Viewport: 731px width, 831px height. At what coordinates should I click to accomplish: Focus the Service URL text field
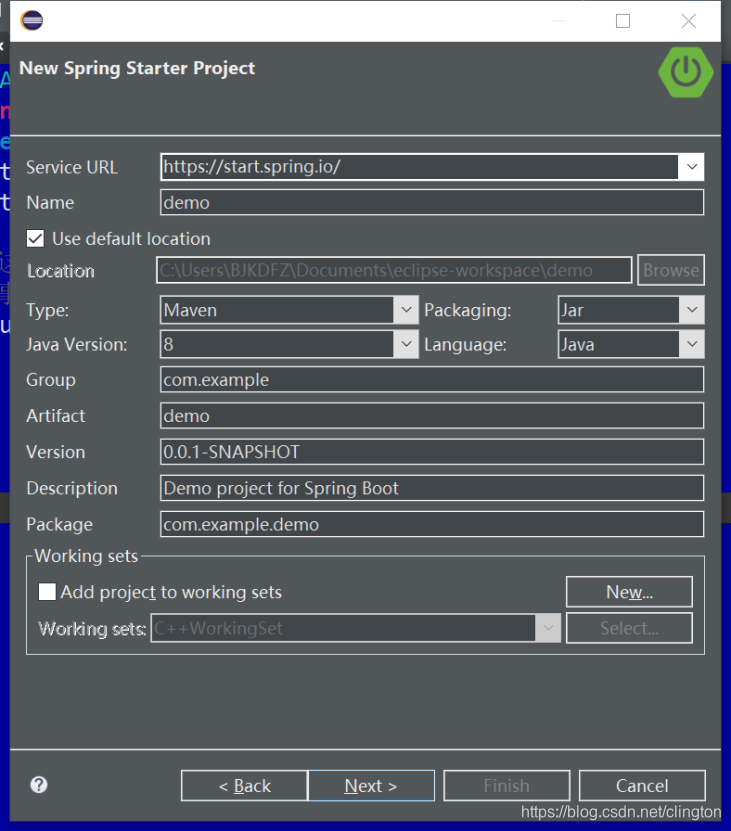click(419, 167)
